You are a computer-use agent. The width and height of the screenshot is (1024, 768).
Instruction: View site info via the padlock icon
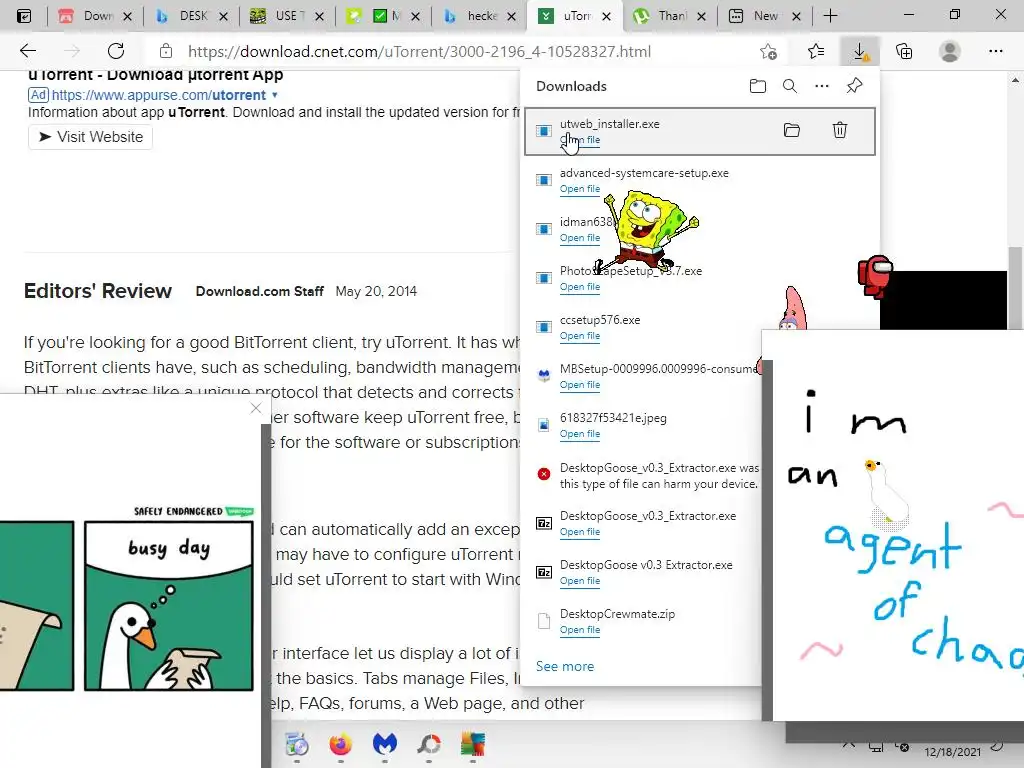tap(166, 51)
